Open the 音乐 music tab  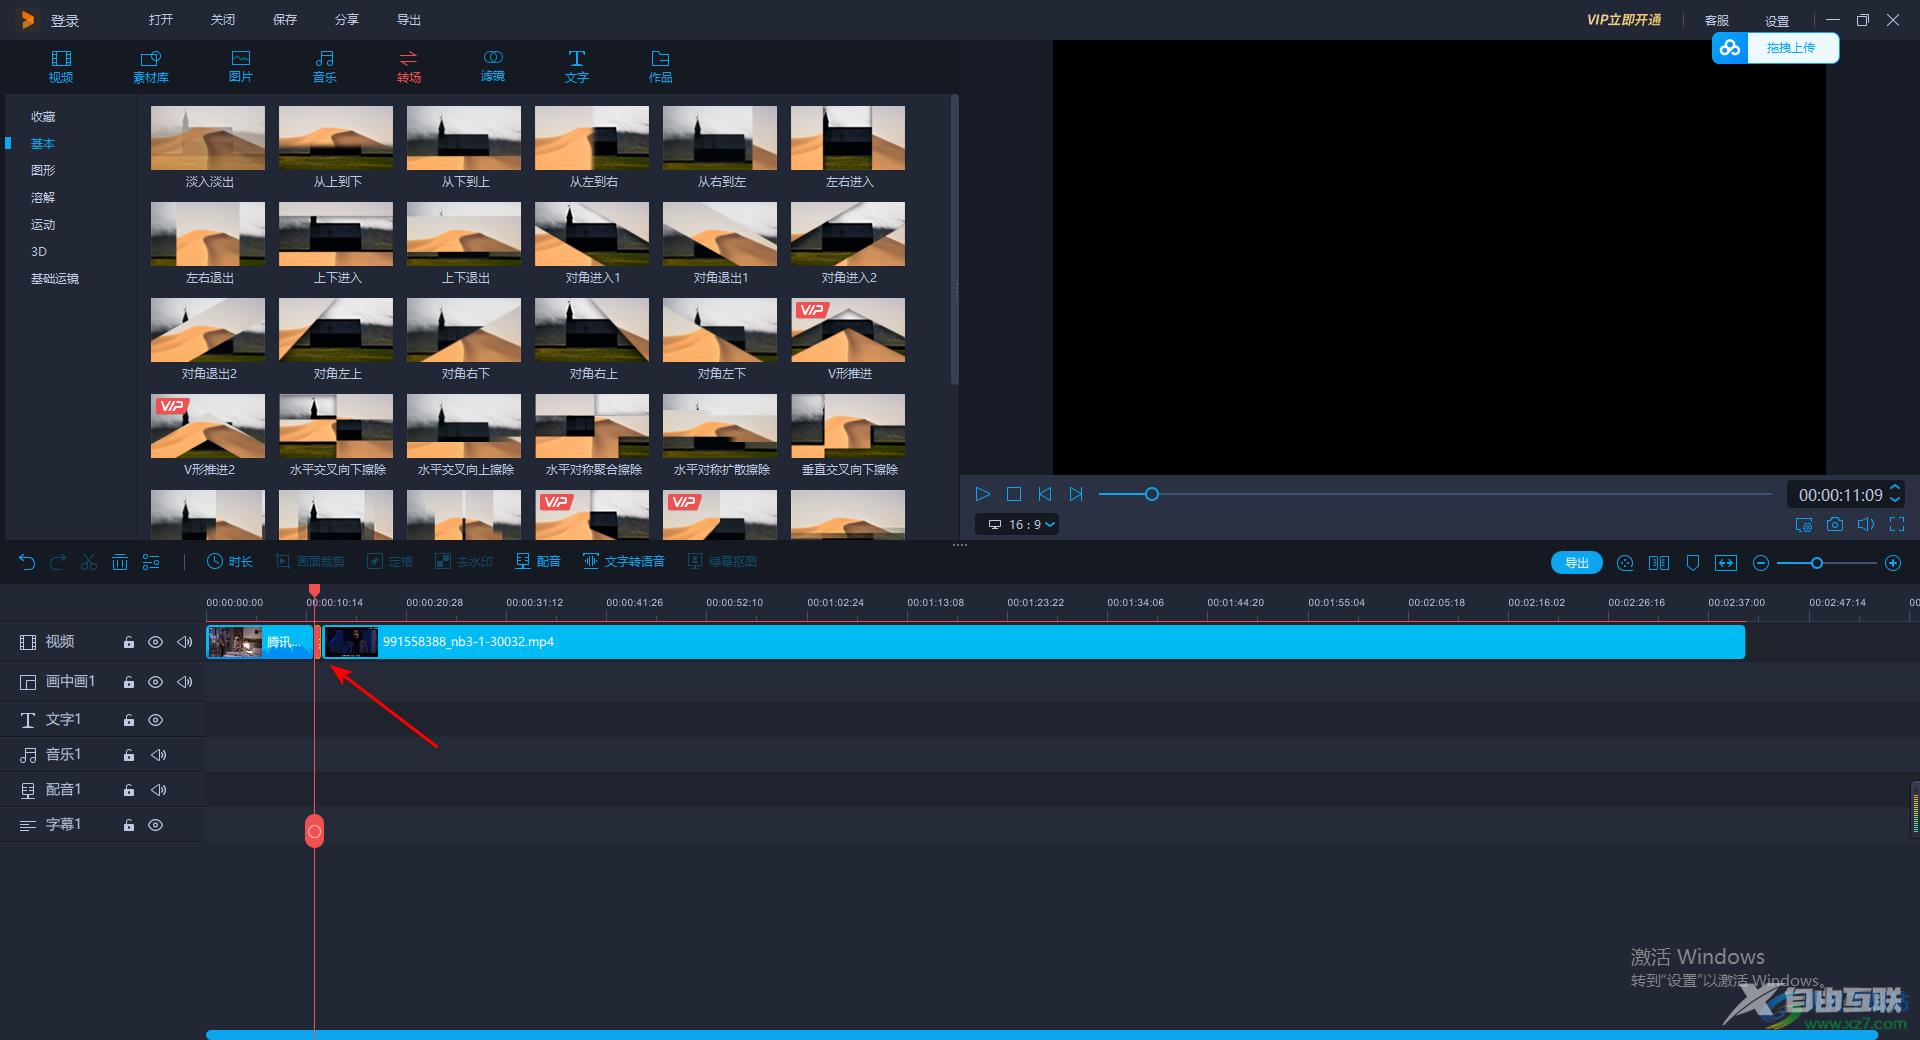coord(325,66)
